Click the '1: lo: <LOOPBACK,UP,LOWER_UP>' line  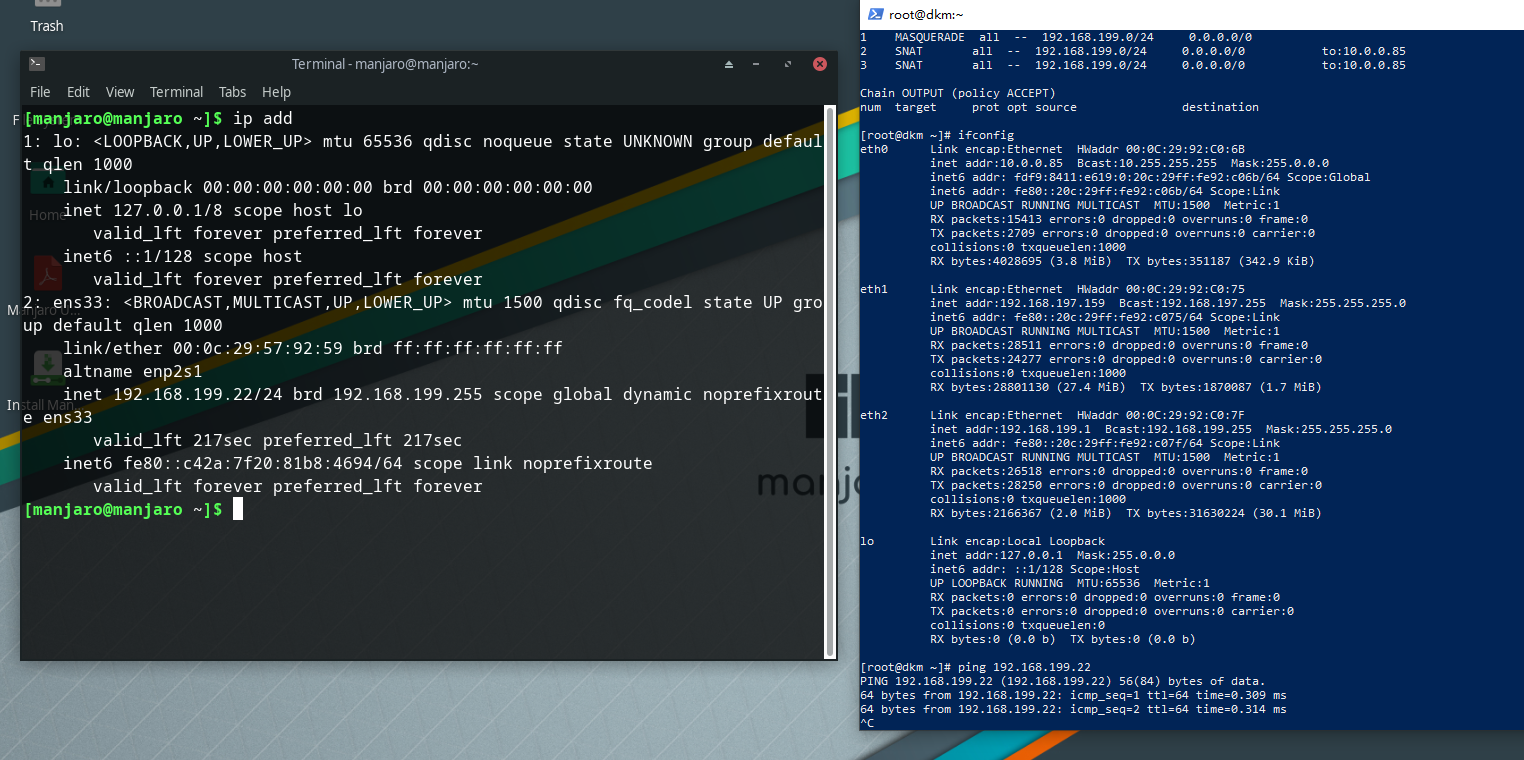pos(423,141)
